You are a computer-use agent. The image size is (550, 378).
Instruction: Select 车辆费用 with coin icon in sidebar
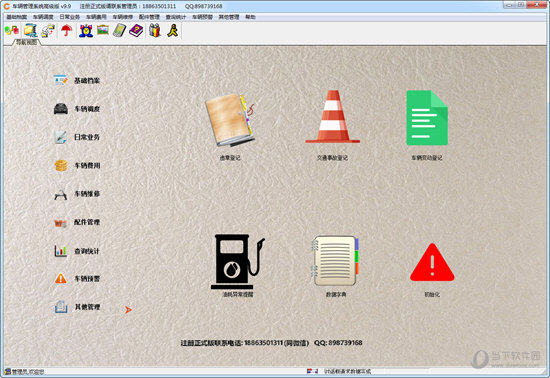click(77, 166)
